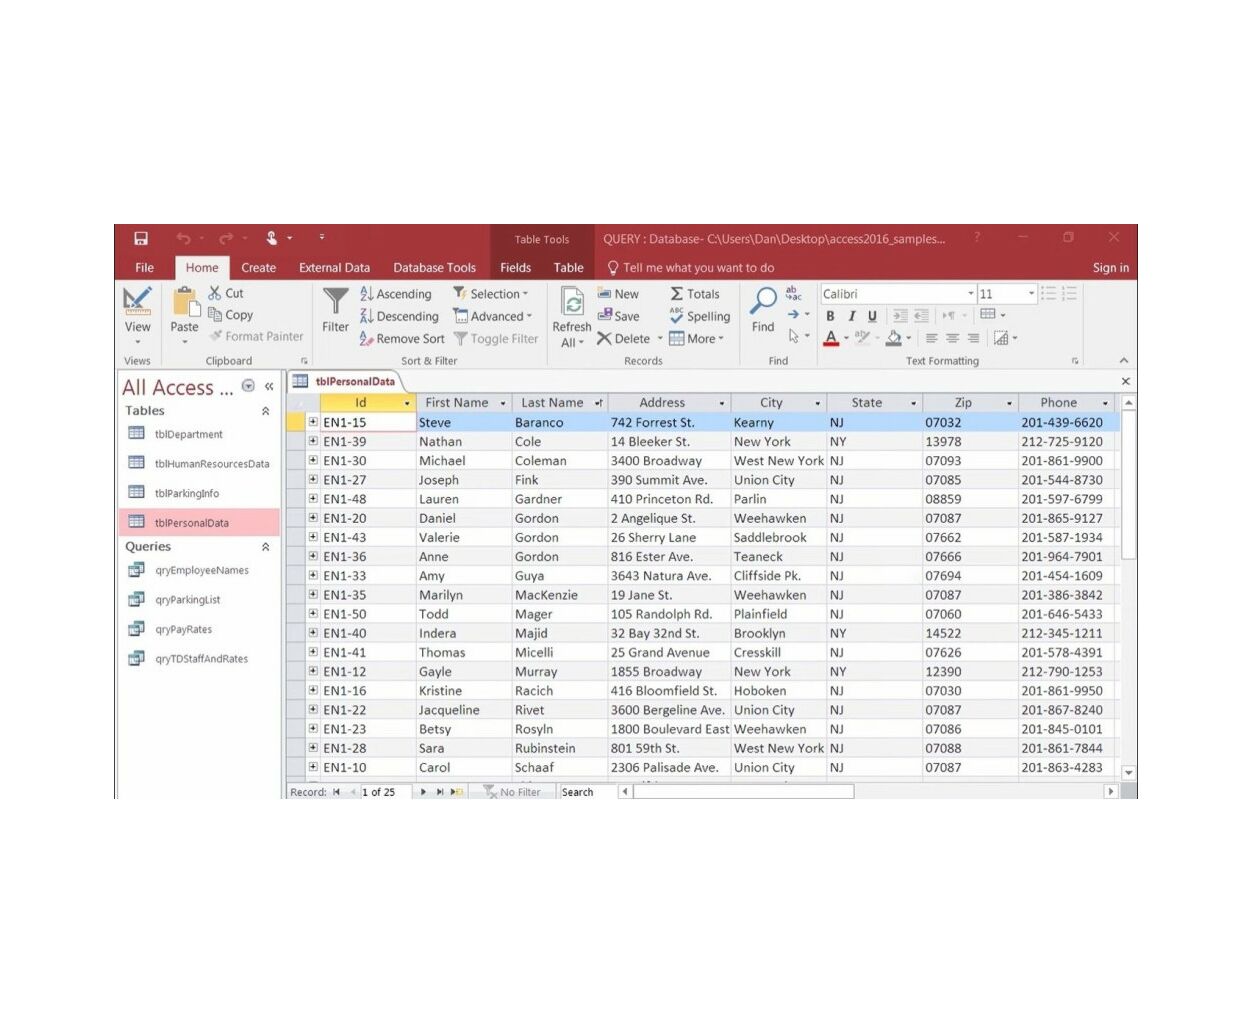Expand row EN1-39 subdatasheet plus
Image resolution: width=1252 pixels, height=1024 pixels.
[313, 441]
